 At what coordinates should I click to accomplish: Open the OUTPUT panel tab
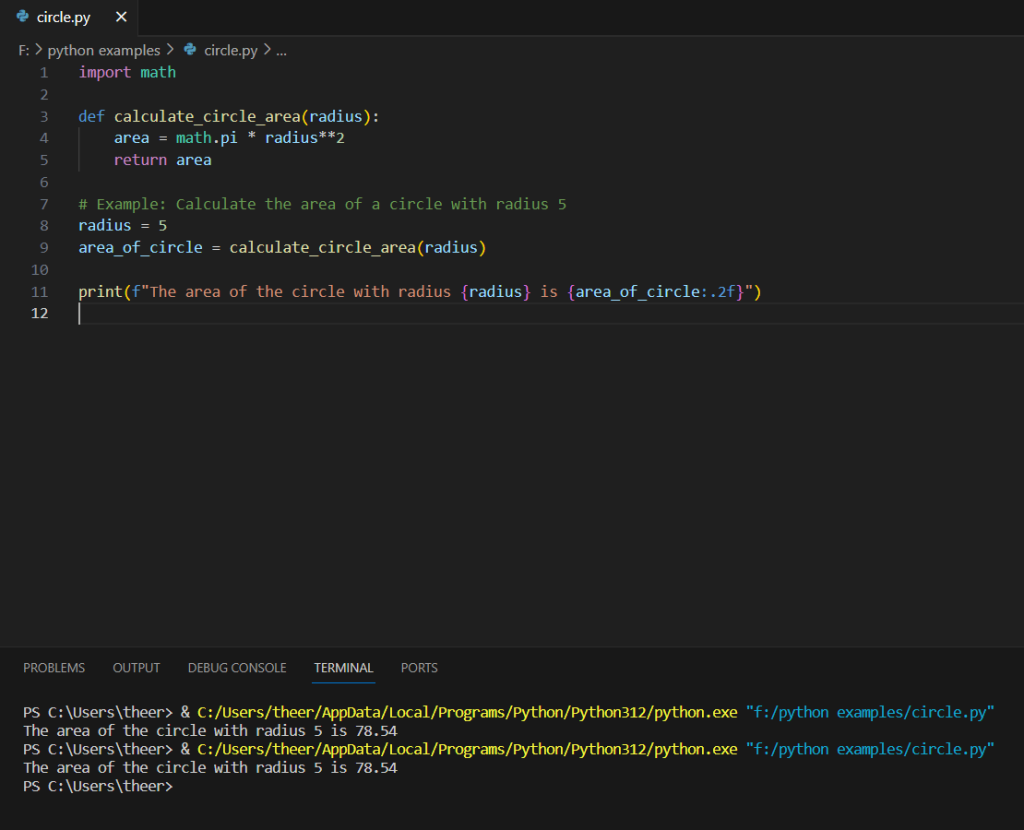pos(136,668)
